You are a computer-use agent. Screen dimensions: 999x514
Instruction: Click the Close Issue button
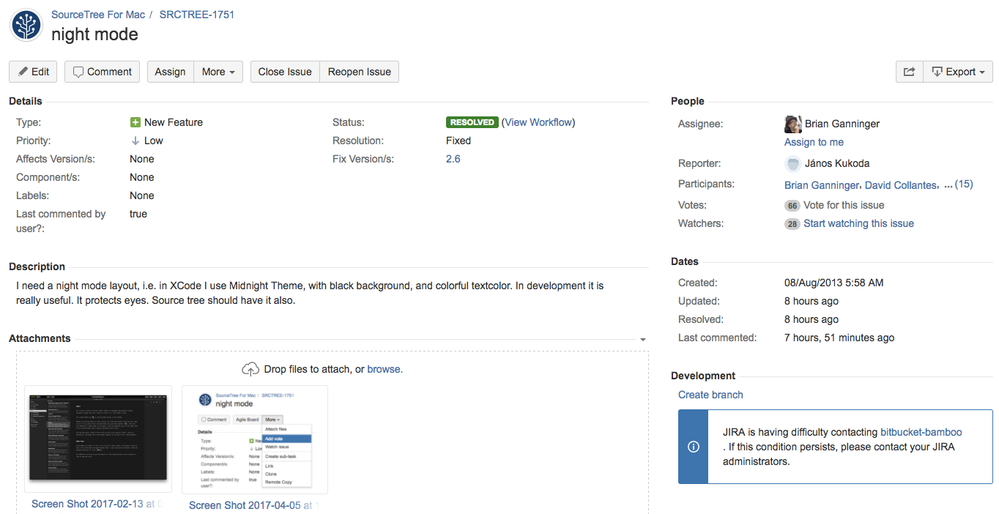pos(285,72)
